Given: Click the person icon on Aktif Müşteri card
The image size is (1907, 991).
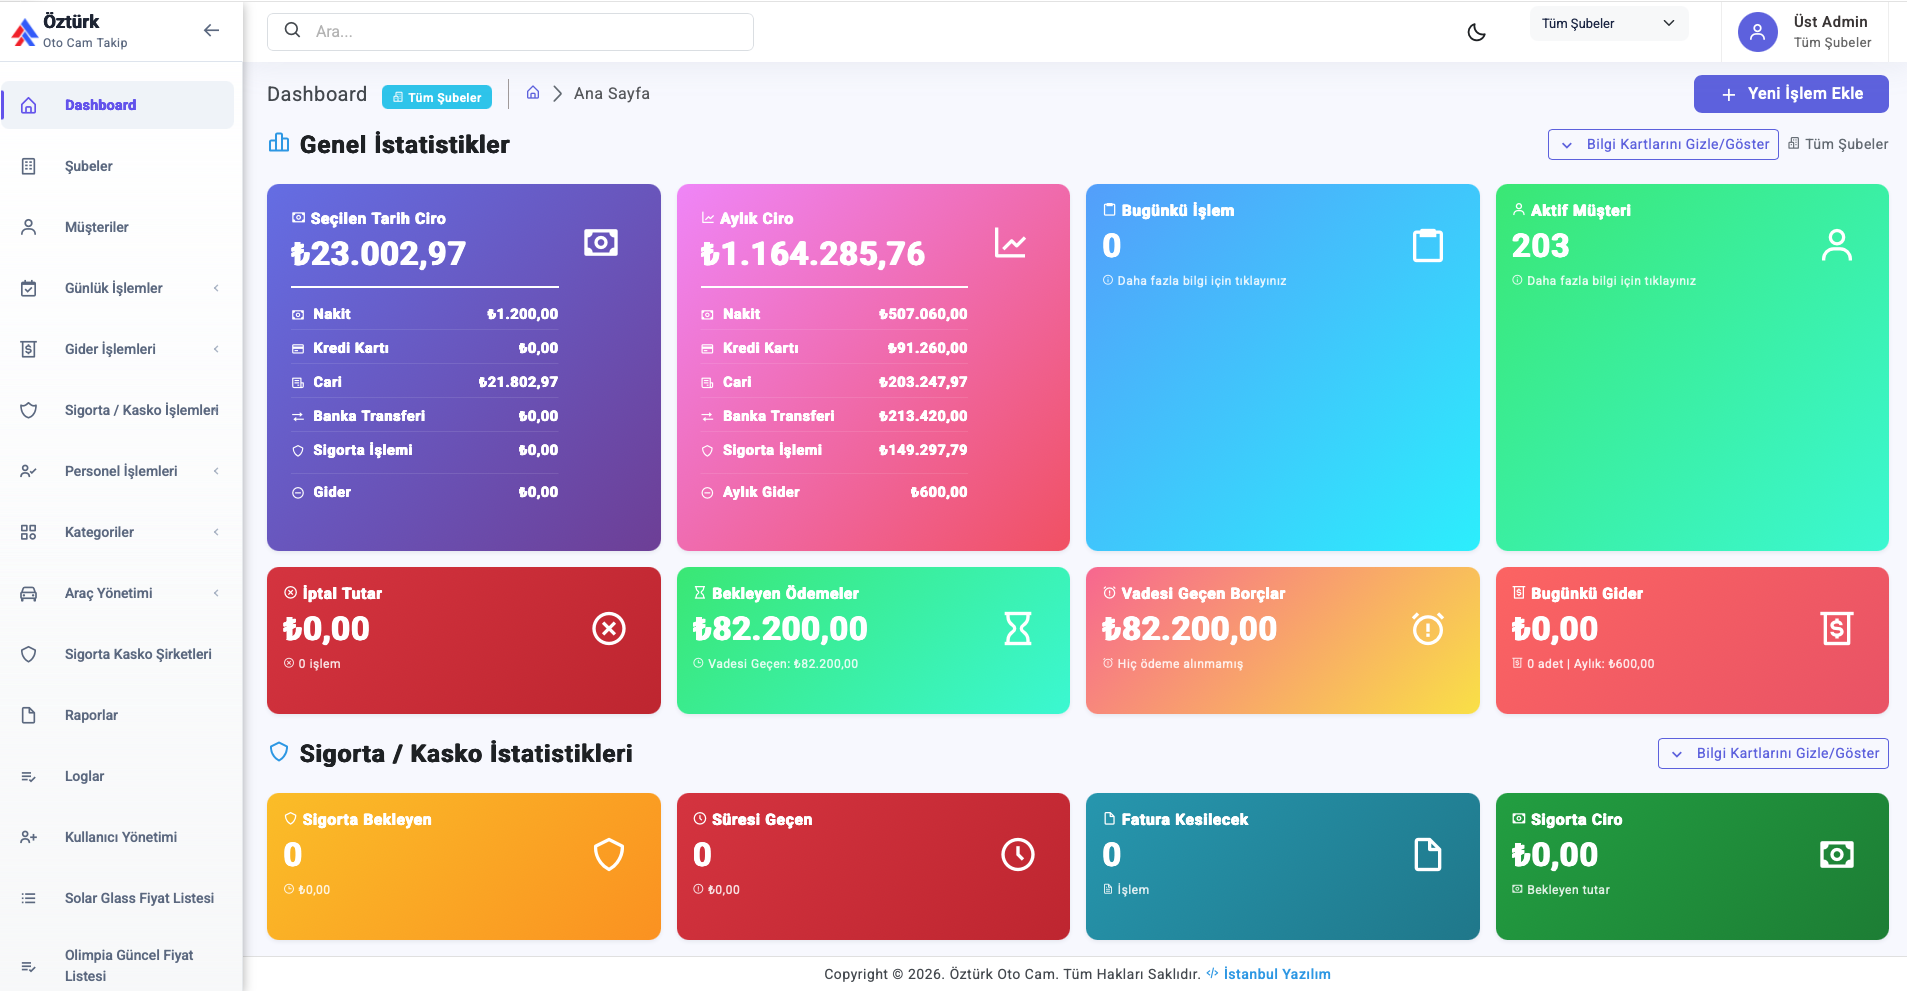Looking at the screenshot, I should tap(1836, 245).
